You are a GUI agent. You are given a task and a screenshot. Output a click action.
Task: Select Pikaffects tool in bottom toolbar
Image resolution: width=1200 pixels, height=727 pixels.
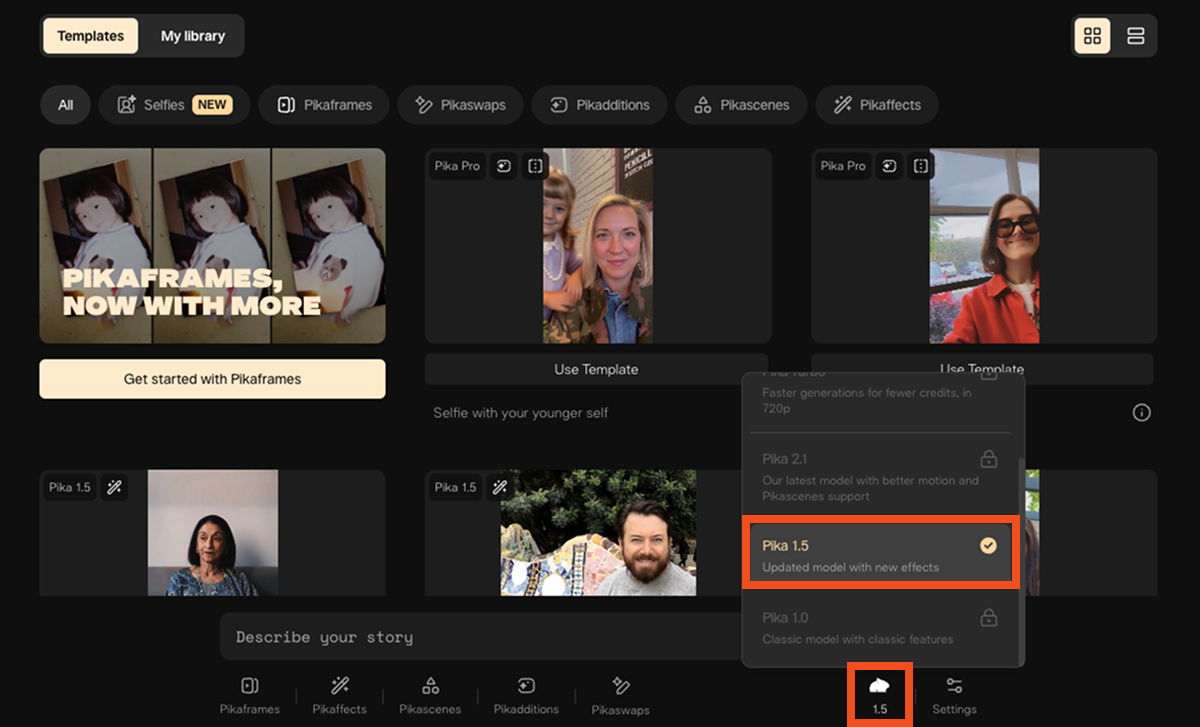[340, 695]
